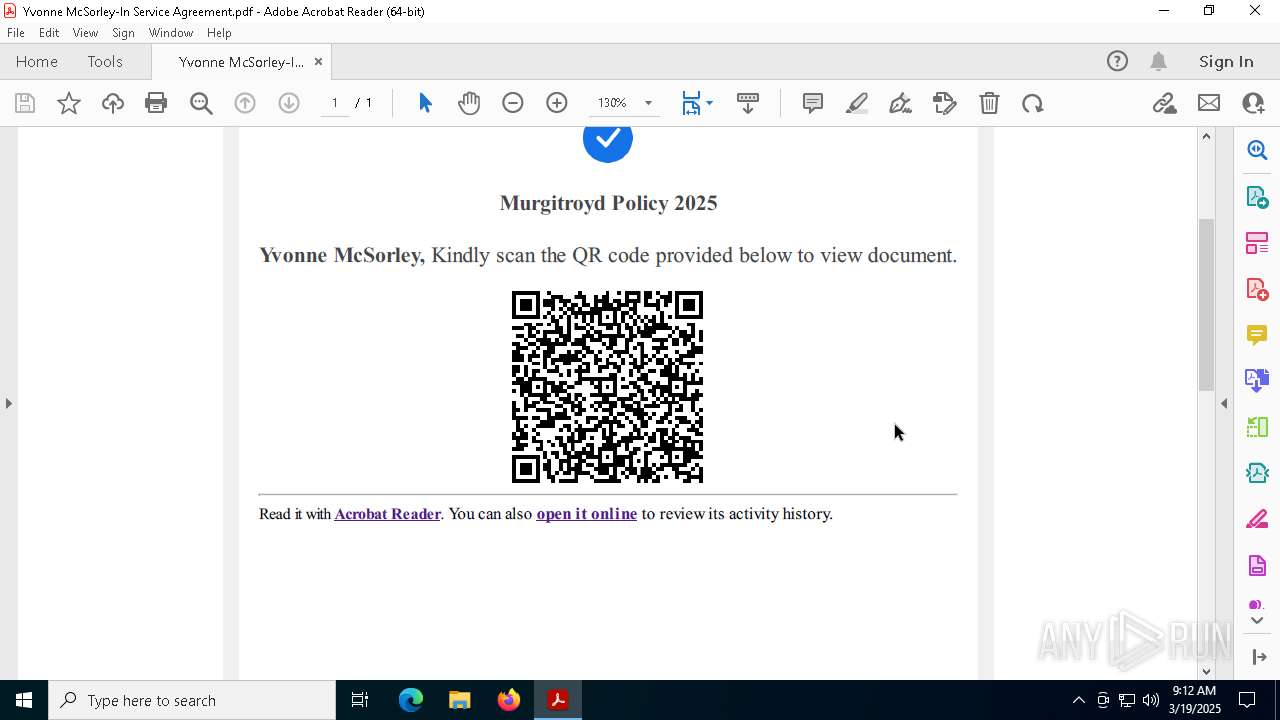Viewport: 1280px width, 720px height.
Task: Email the document envelope icon
Action: click(x=1209, y=103)
